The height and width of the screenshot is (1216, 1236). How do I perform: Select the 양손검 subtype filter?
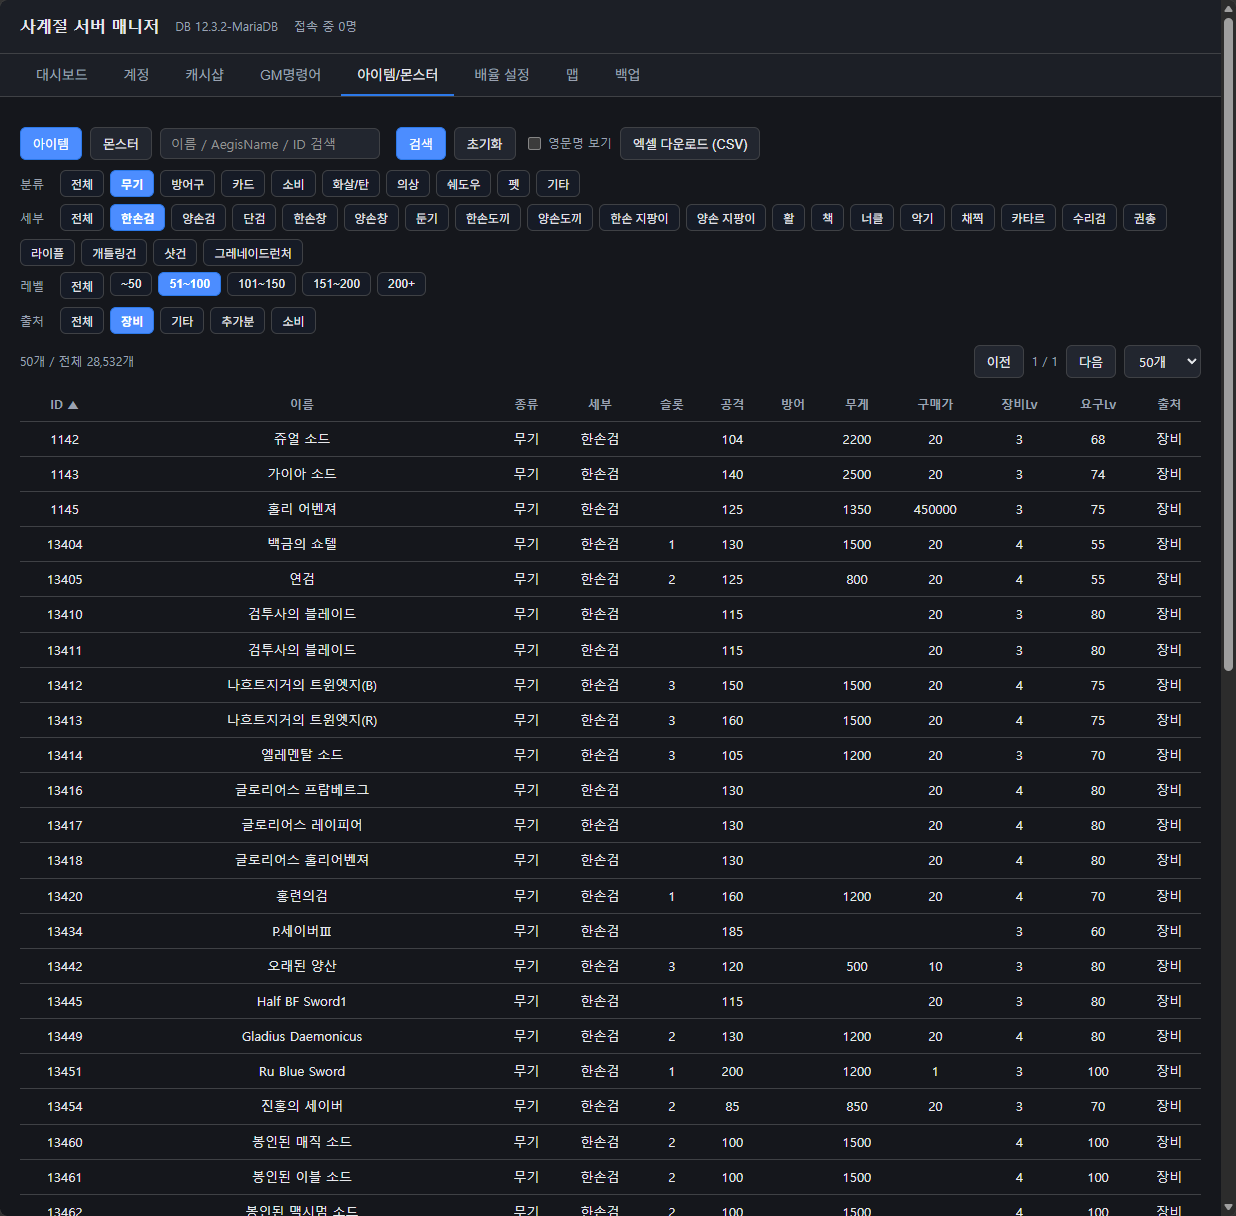198,218
